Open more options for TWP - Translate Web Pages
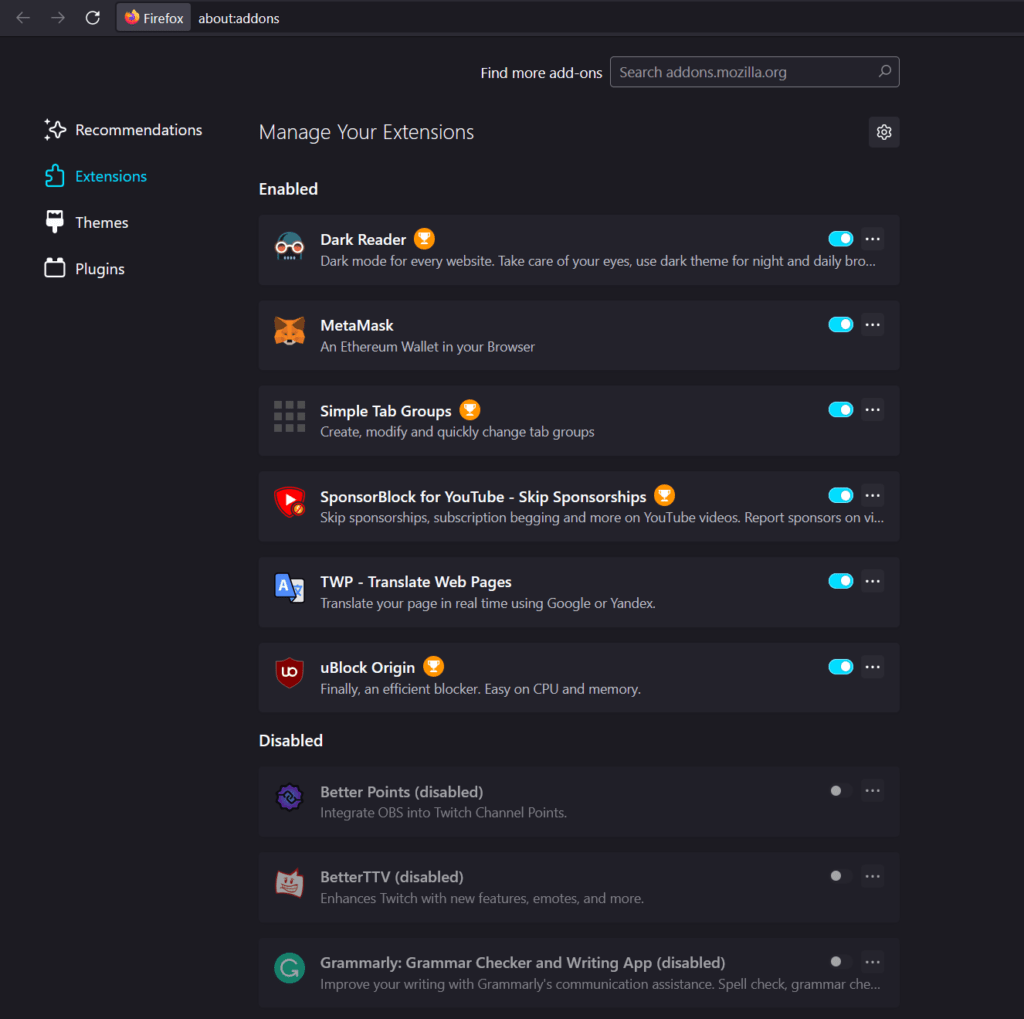This screenshot has width=1024, height=1019. pos(872,581)
